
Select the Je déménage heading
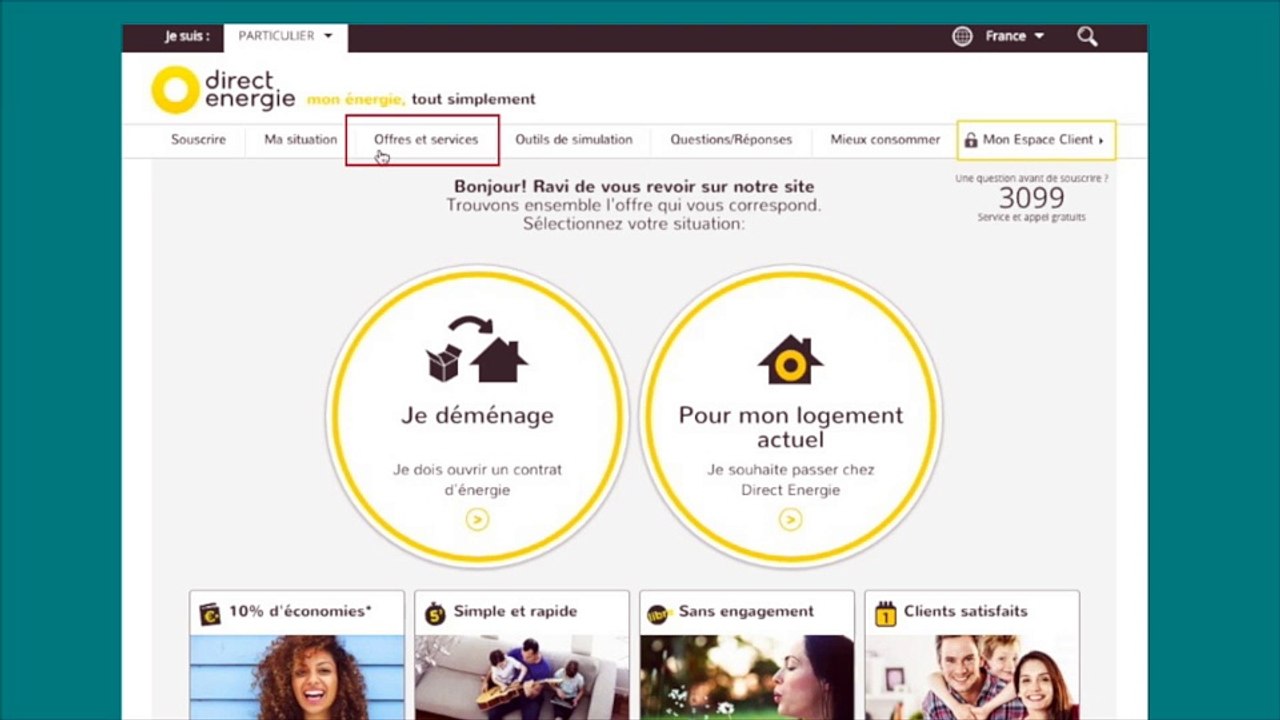pos(477,415)
